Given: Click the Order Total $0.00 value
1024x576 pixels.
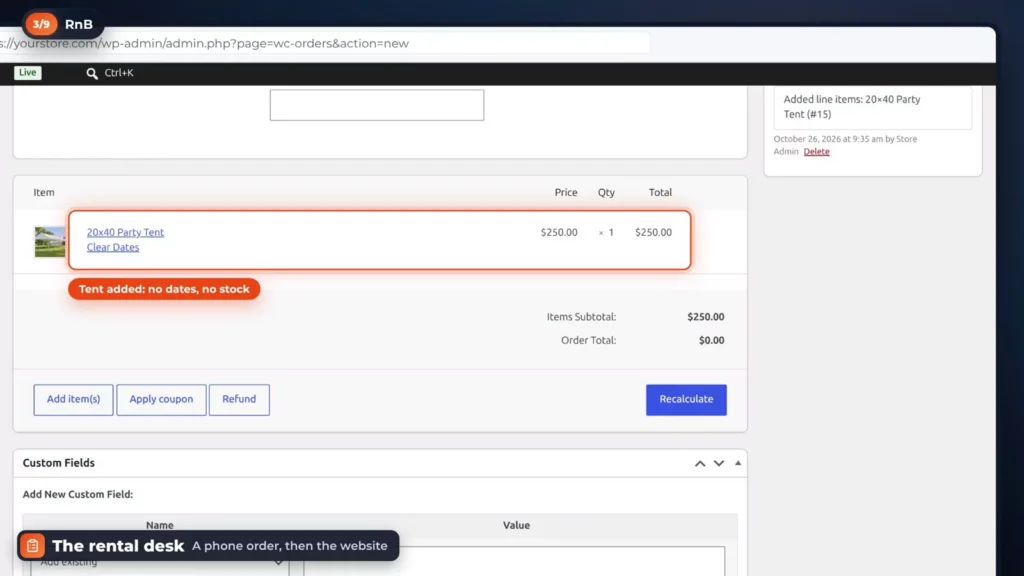Looking at the screenshot, I should [711, 340].
